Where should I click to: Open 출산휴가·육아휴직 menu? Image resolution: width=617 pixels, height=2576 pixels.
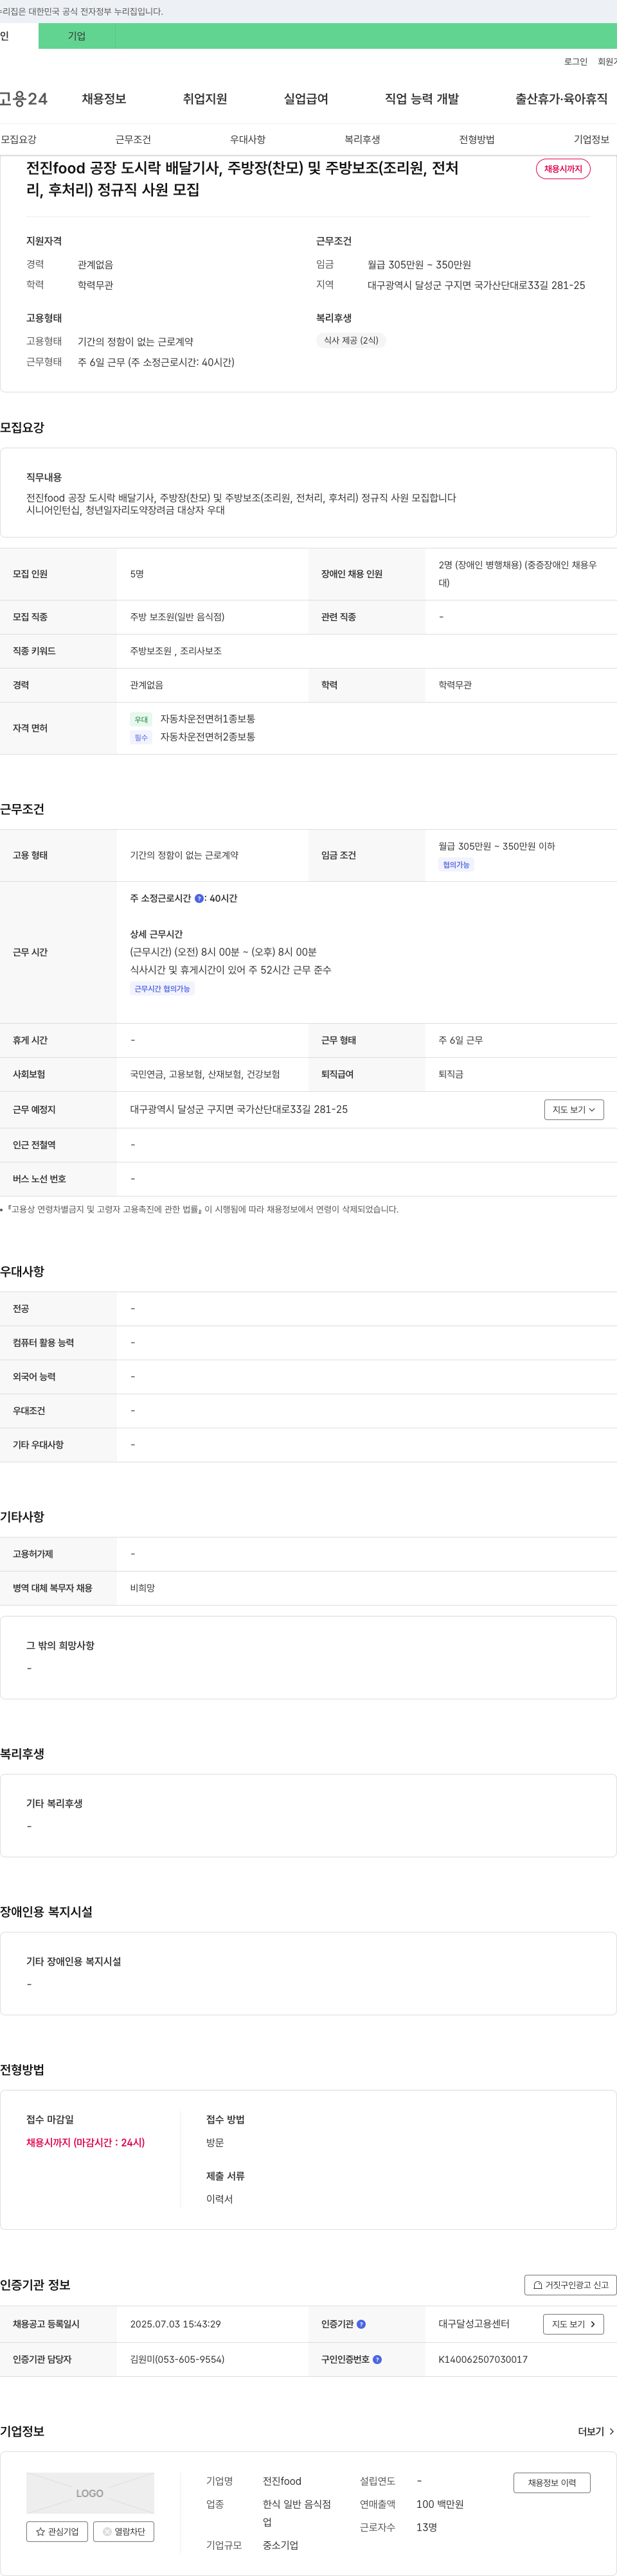561,99
